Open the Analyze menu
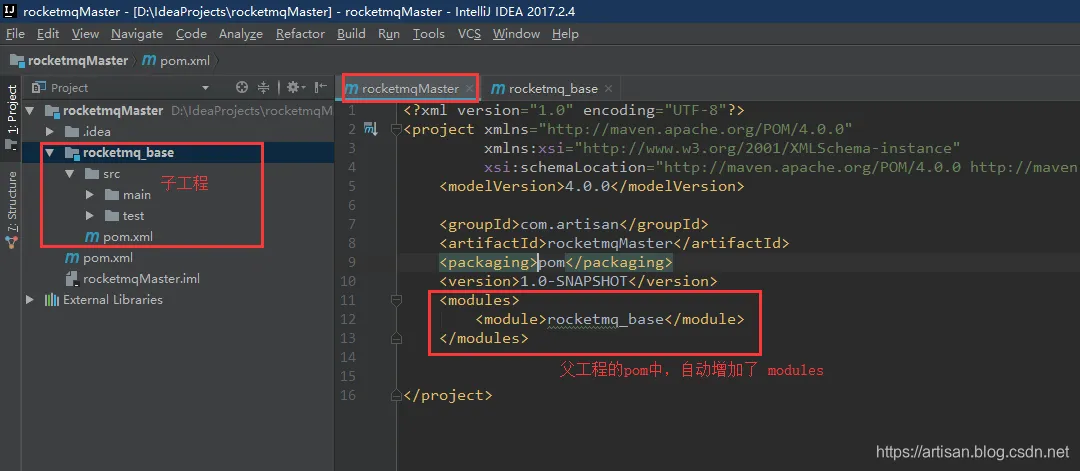The image size is (1080, 471). pyautogui.click(x=240, y=34)
